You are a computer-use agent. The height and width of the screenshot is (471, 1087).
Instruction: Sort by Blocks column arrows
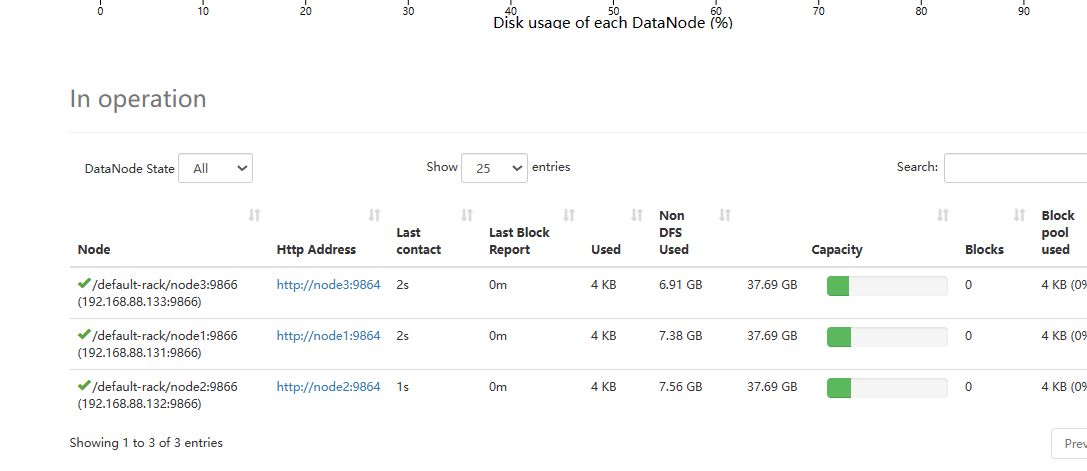click(x=1019, y=215)
